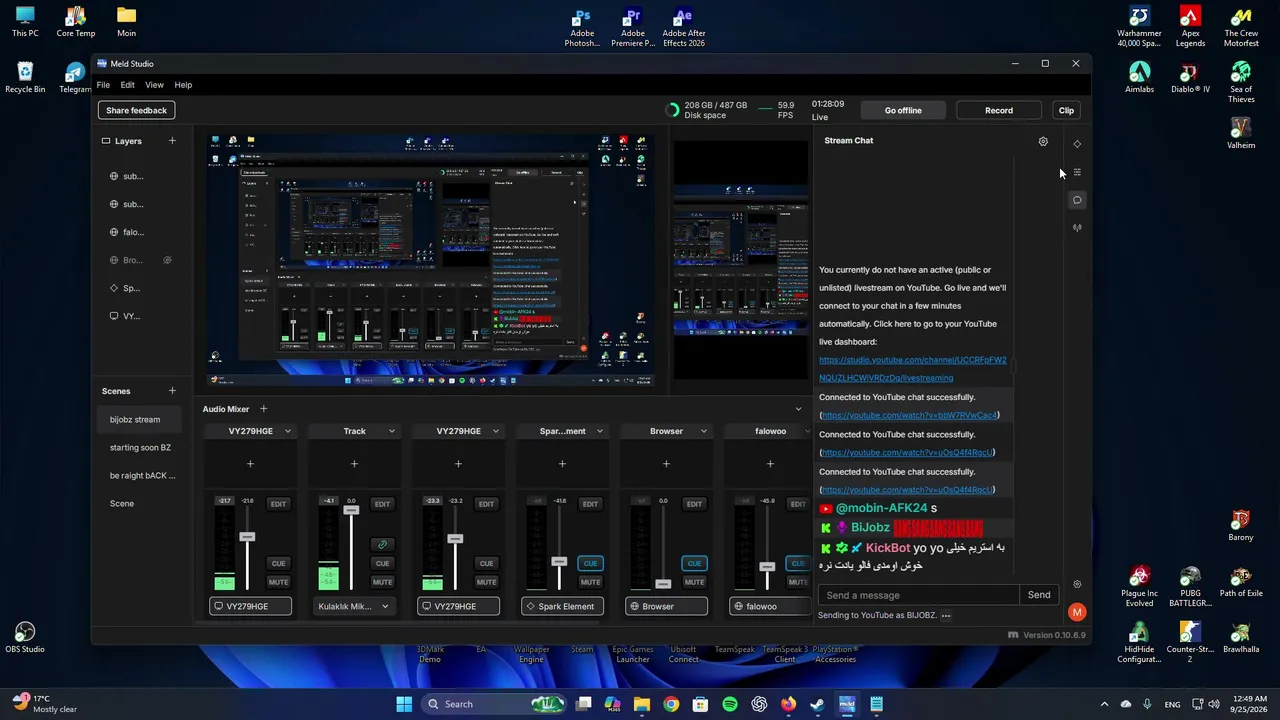The height and width of the screenshot is (720, 1280).
Task: Expand the Spar...ment channel header dropdown
Action: 599,432
